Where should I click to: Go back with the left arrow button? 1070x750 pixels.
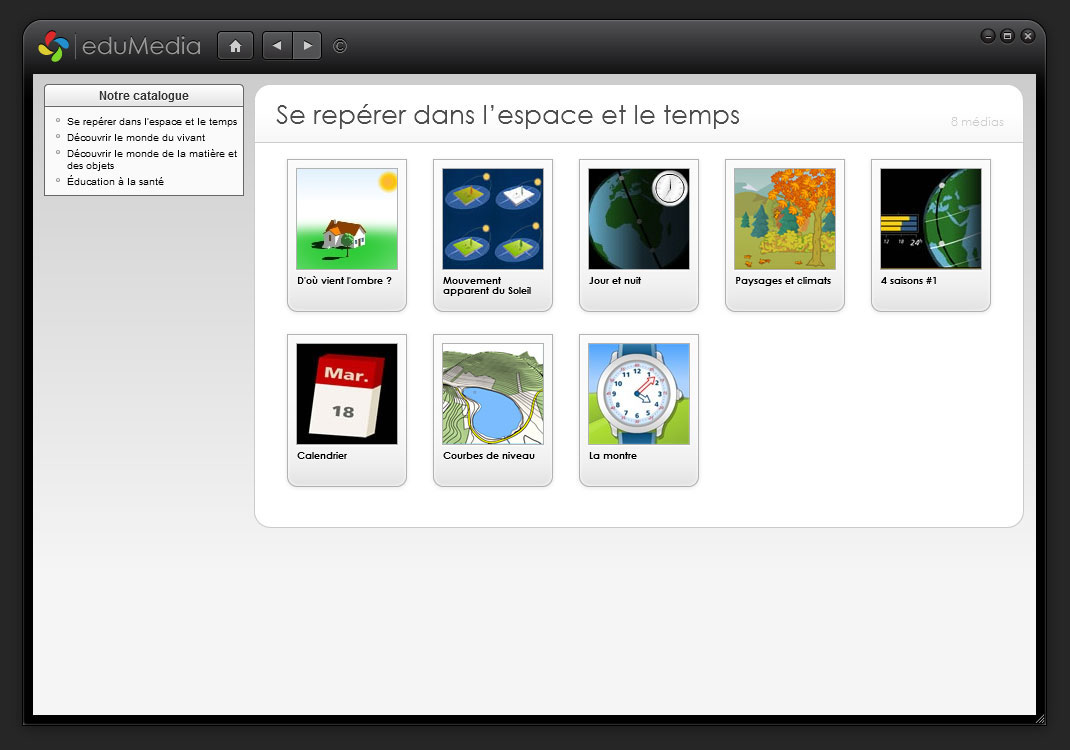pyautogui.click(x=277, y=46)
